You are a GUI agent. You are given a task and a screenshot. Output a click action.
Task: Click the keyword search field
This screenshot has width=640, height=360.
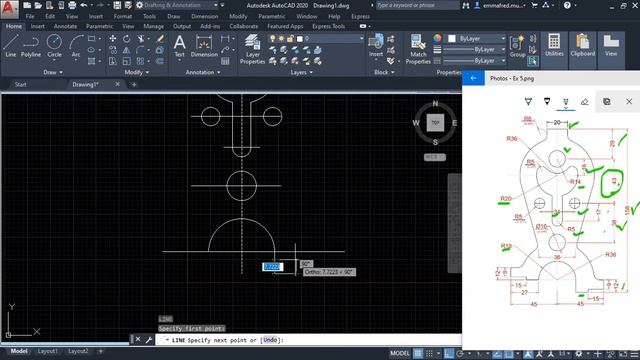point(417,5)
